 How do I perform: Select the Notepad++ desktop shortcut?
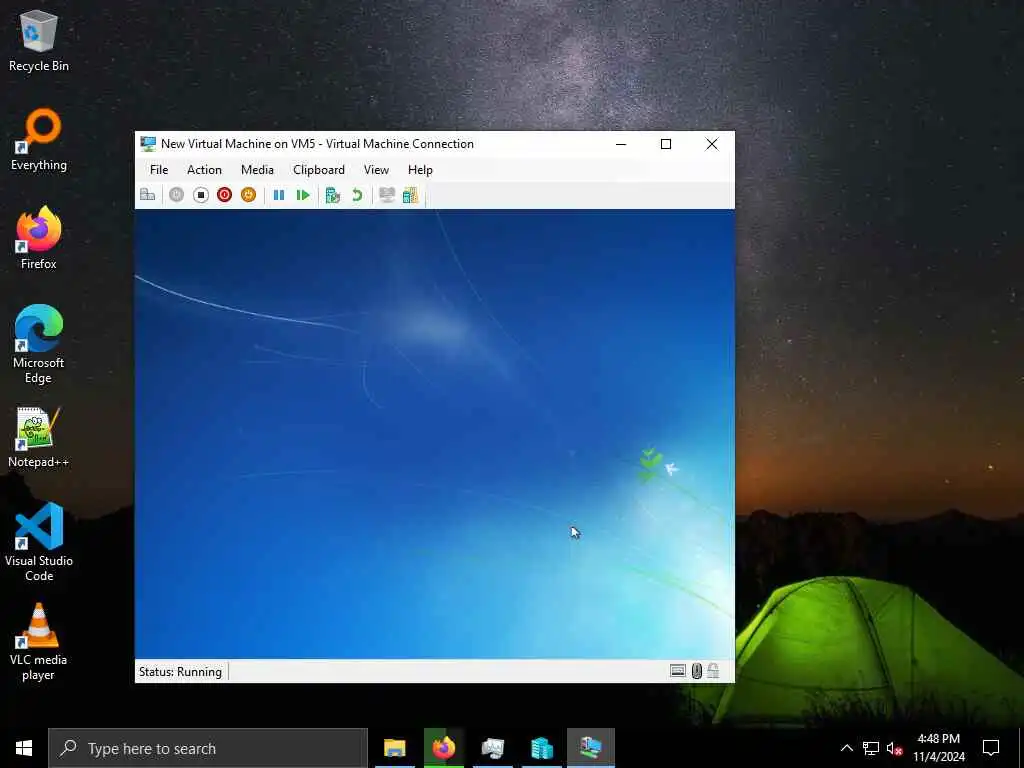(x=39, y=437)
